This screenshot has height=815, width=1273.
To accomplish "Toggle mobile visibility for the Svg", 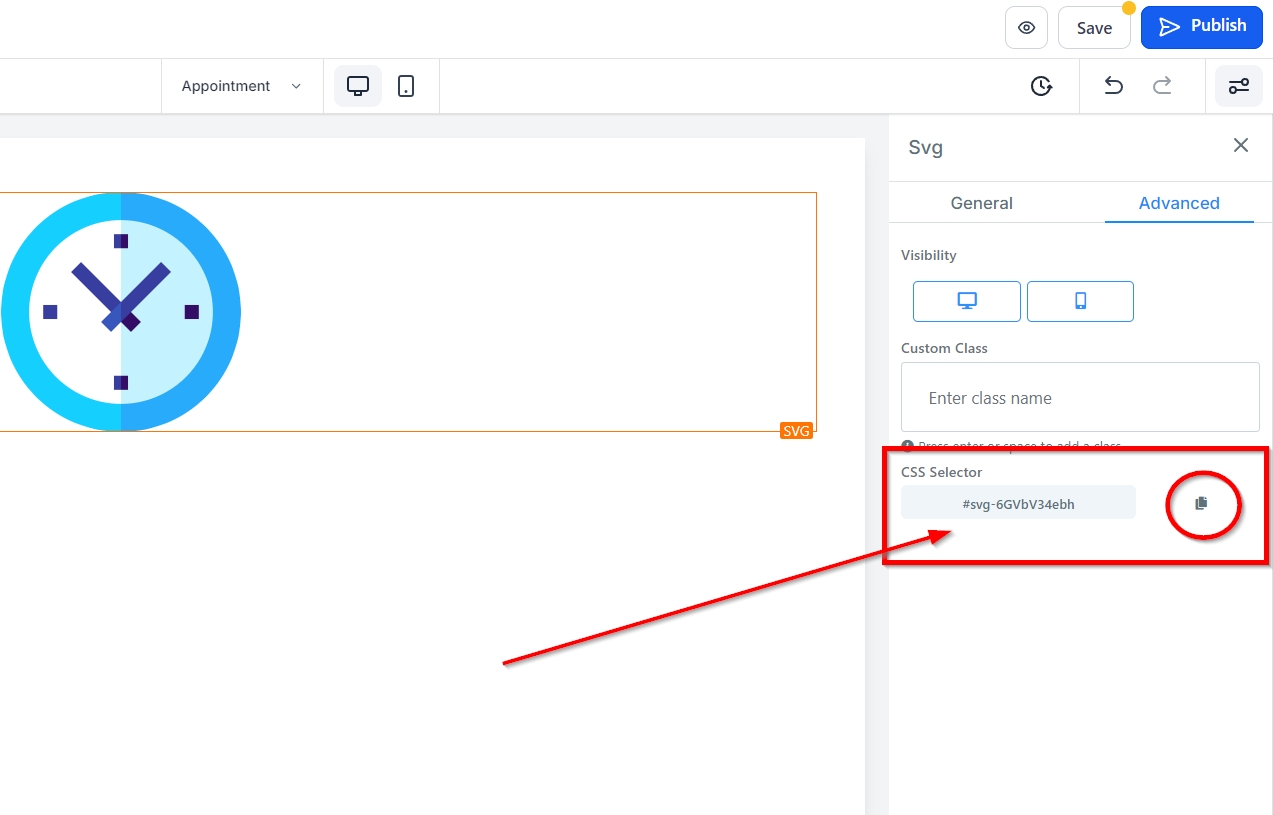I will click(1080, 301).
